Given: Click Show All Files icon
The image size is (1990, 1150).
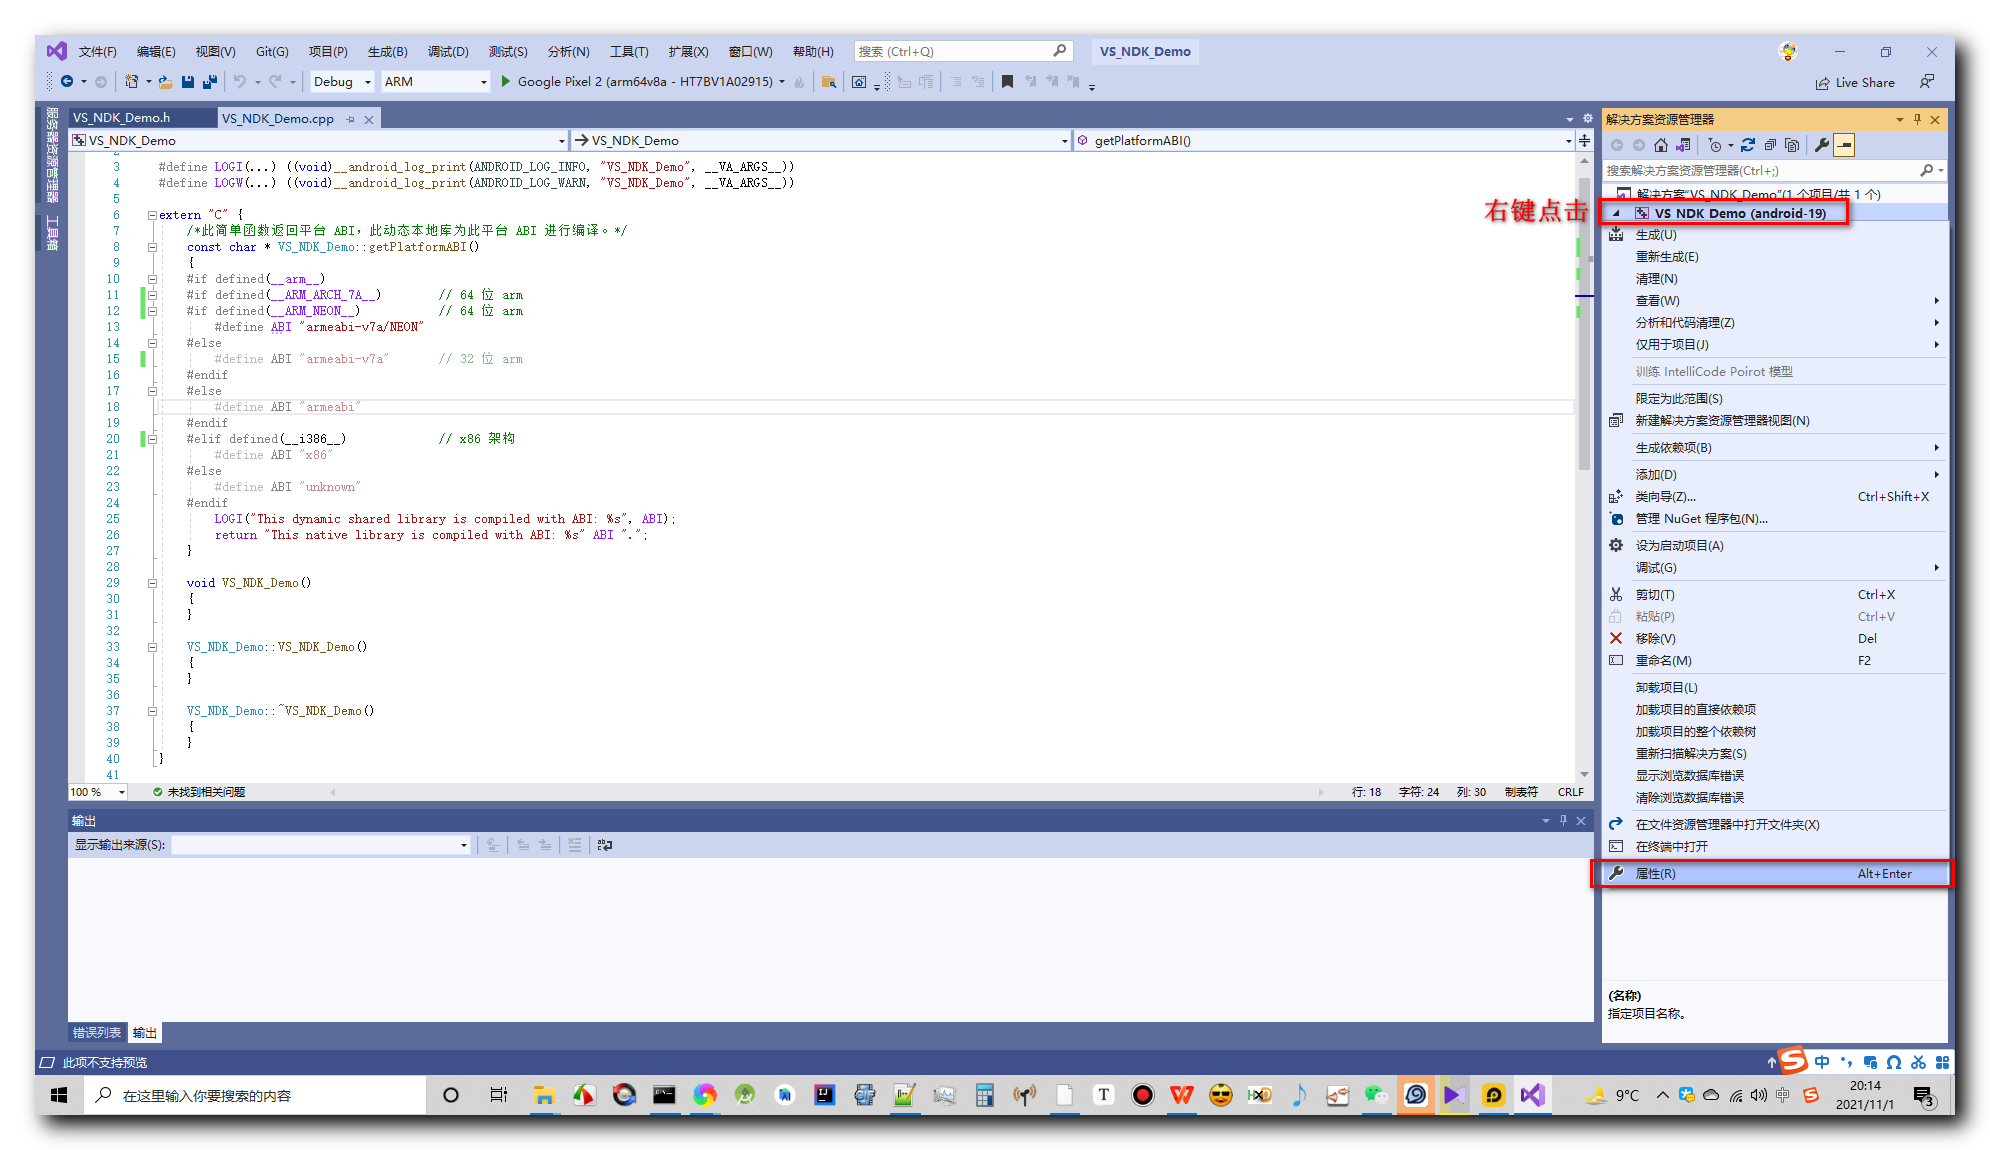Looking at the screenshot, I should click(x=1792, y=145).
